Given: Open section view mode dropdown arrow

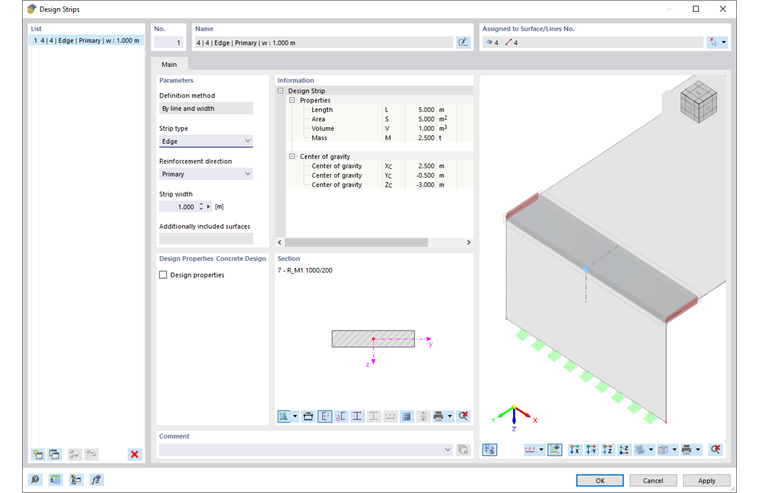Looking at the screenshot, I should [295, 416].
